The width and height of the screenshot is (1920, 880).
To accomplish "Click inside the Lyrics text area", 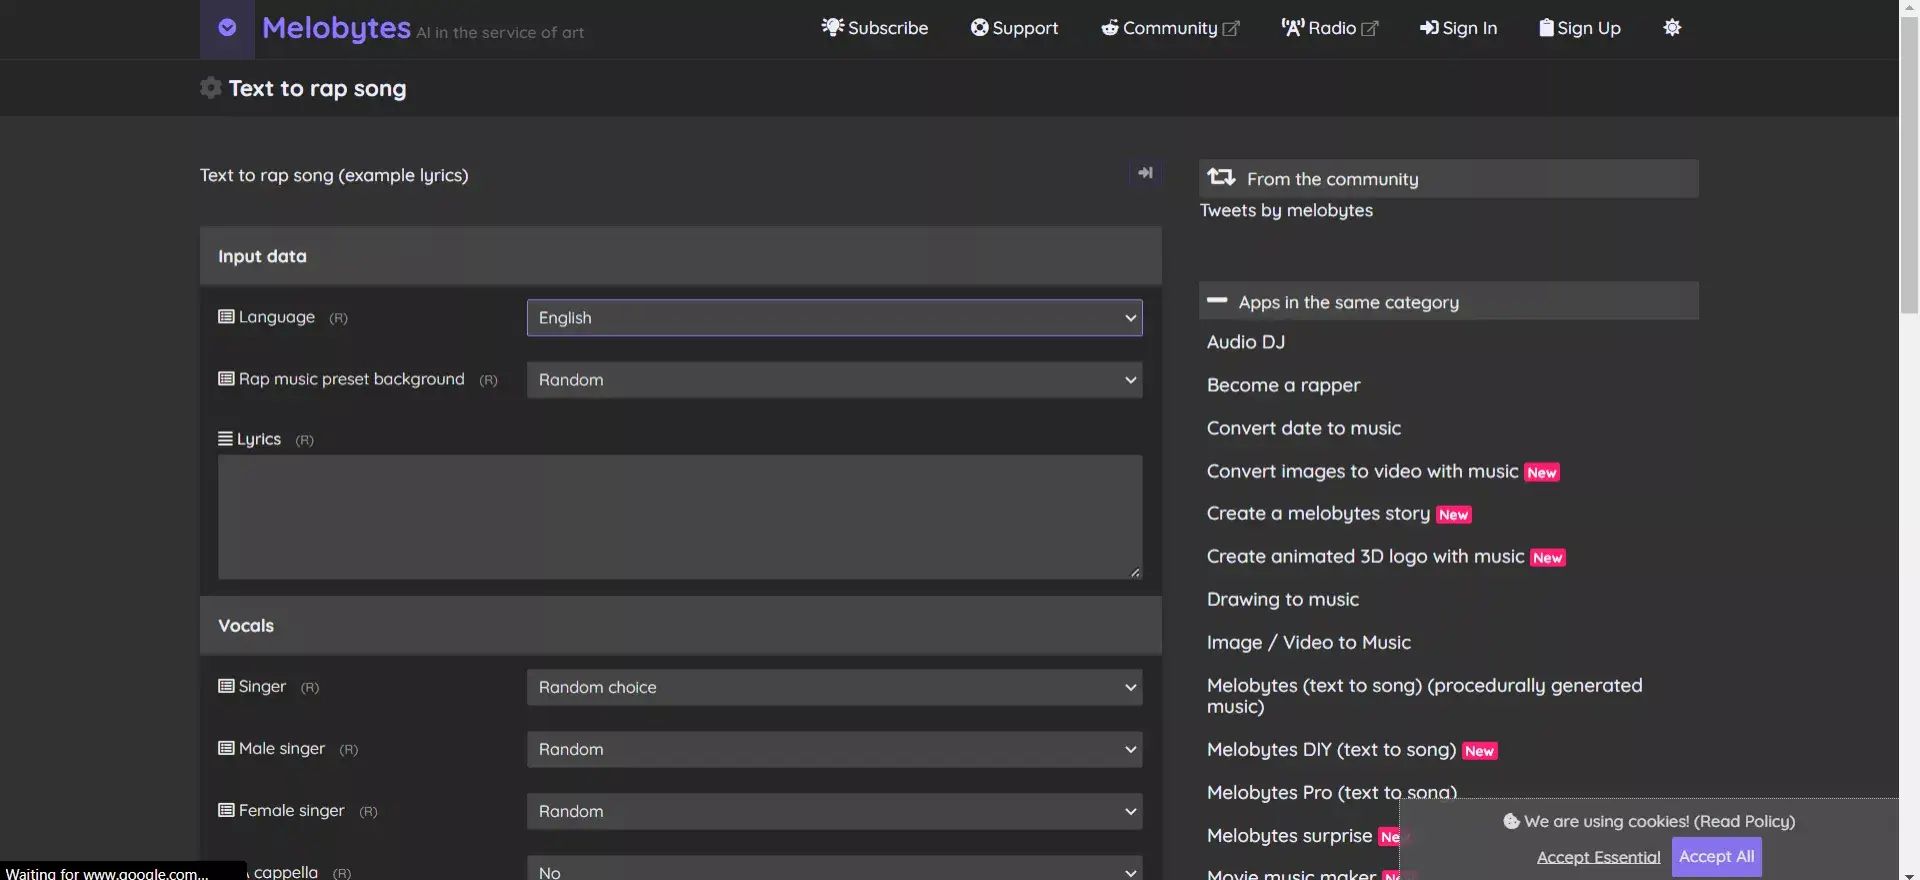I will [x=680, y=517].
